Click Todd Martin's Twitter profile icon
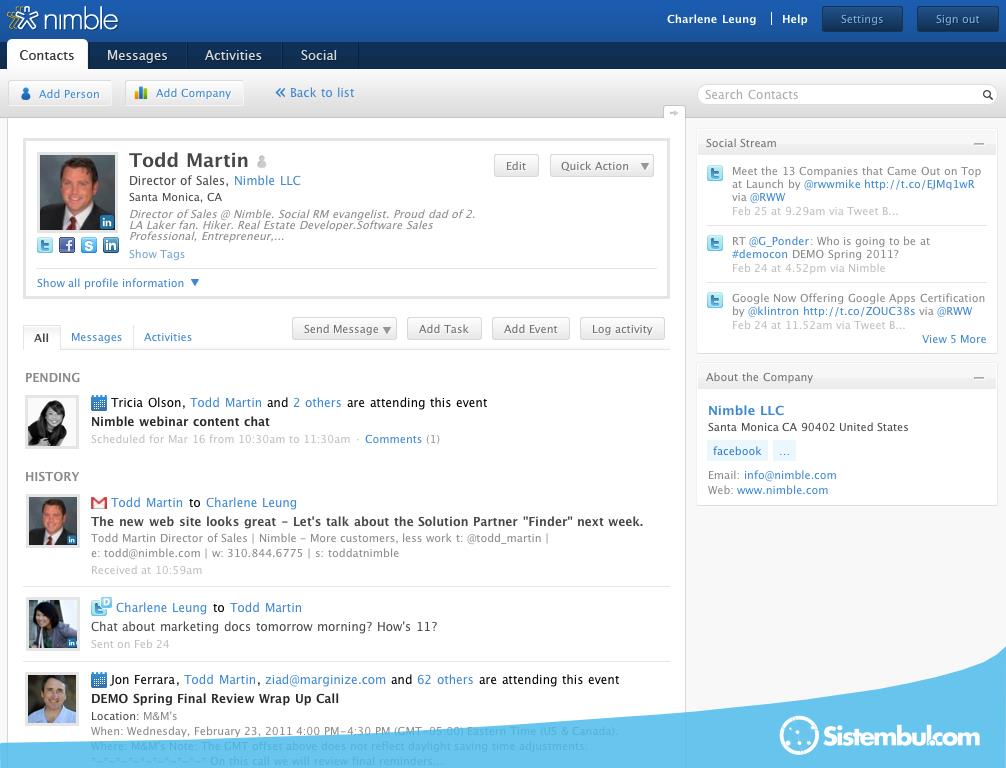 [x=45, y=244]
